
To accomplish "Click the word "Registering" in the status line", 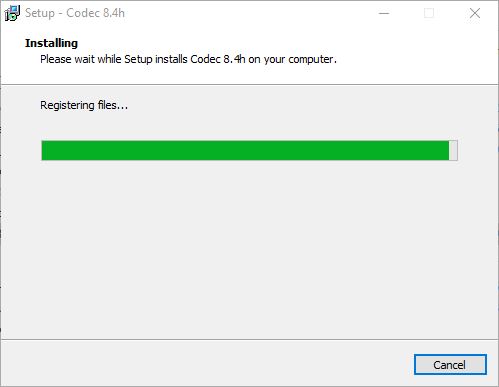I will (x=67, y=105).
